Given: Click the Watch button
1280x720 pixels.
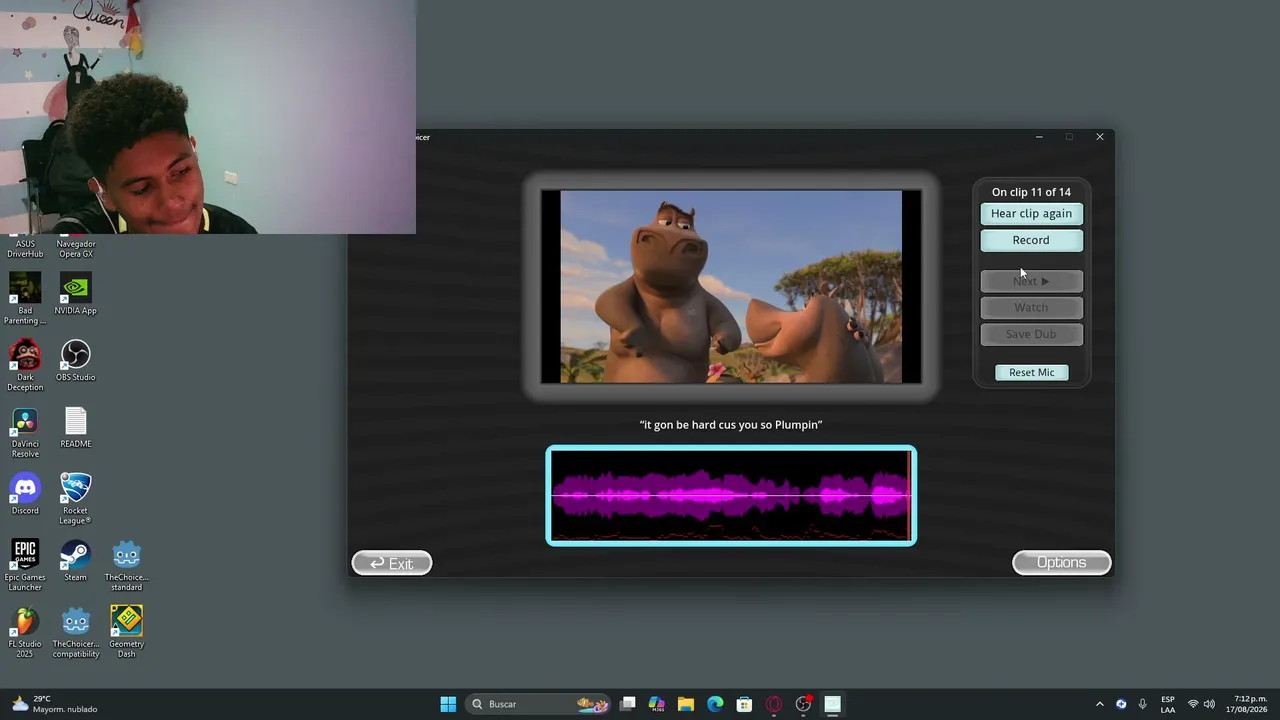Looking at the screenshot, I should pyautogui.click(x=1031, y=307).
